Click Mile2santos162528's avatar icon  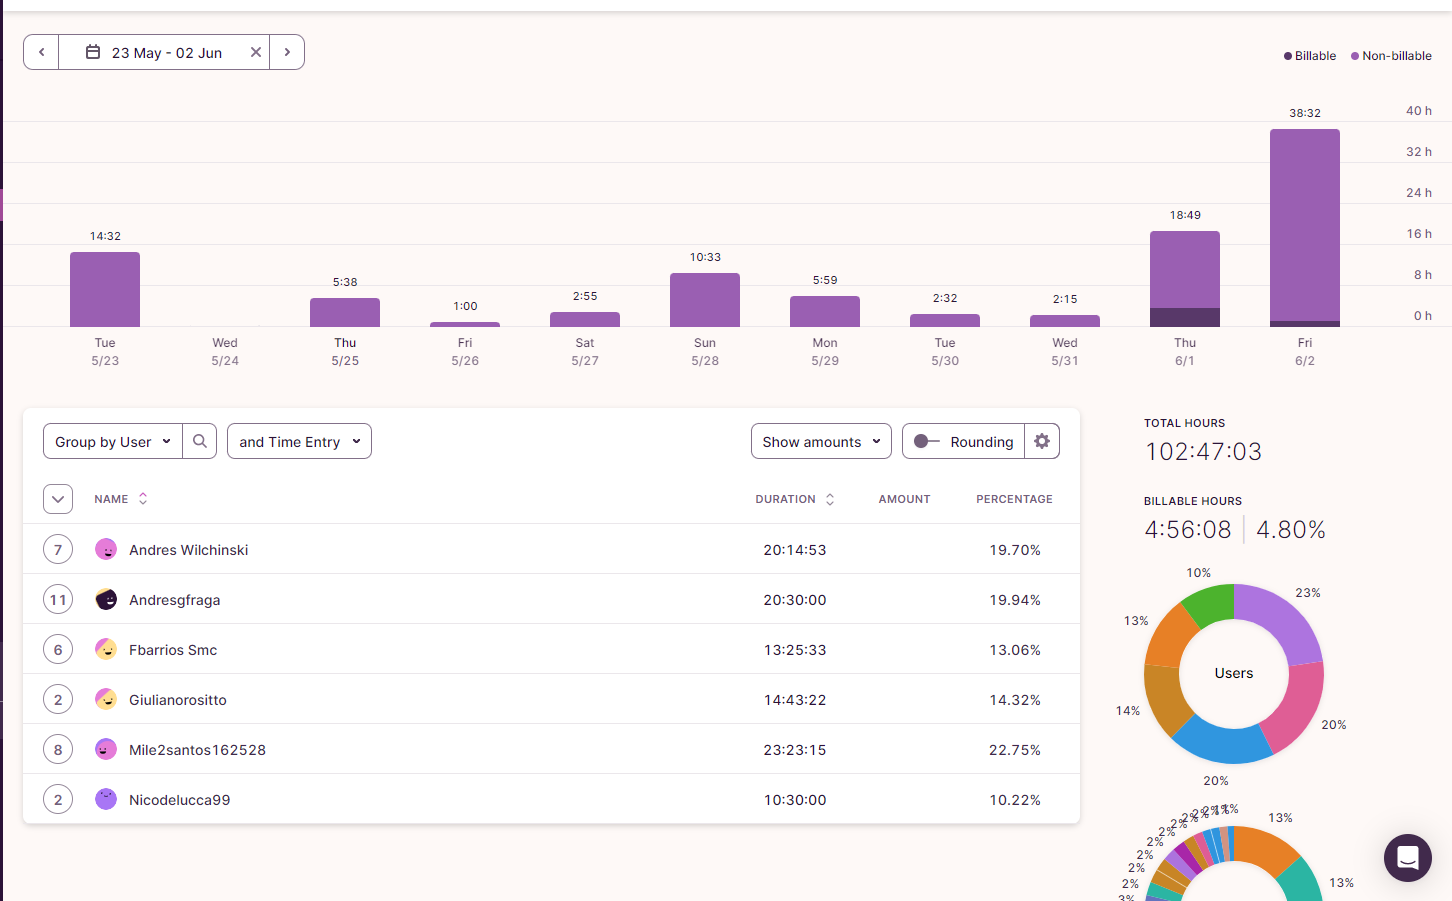tap(106, 749)
